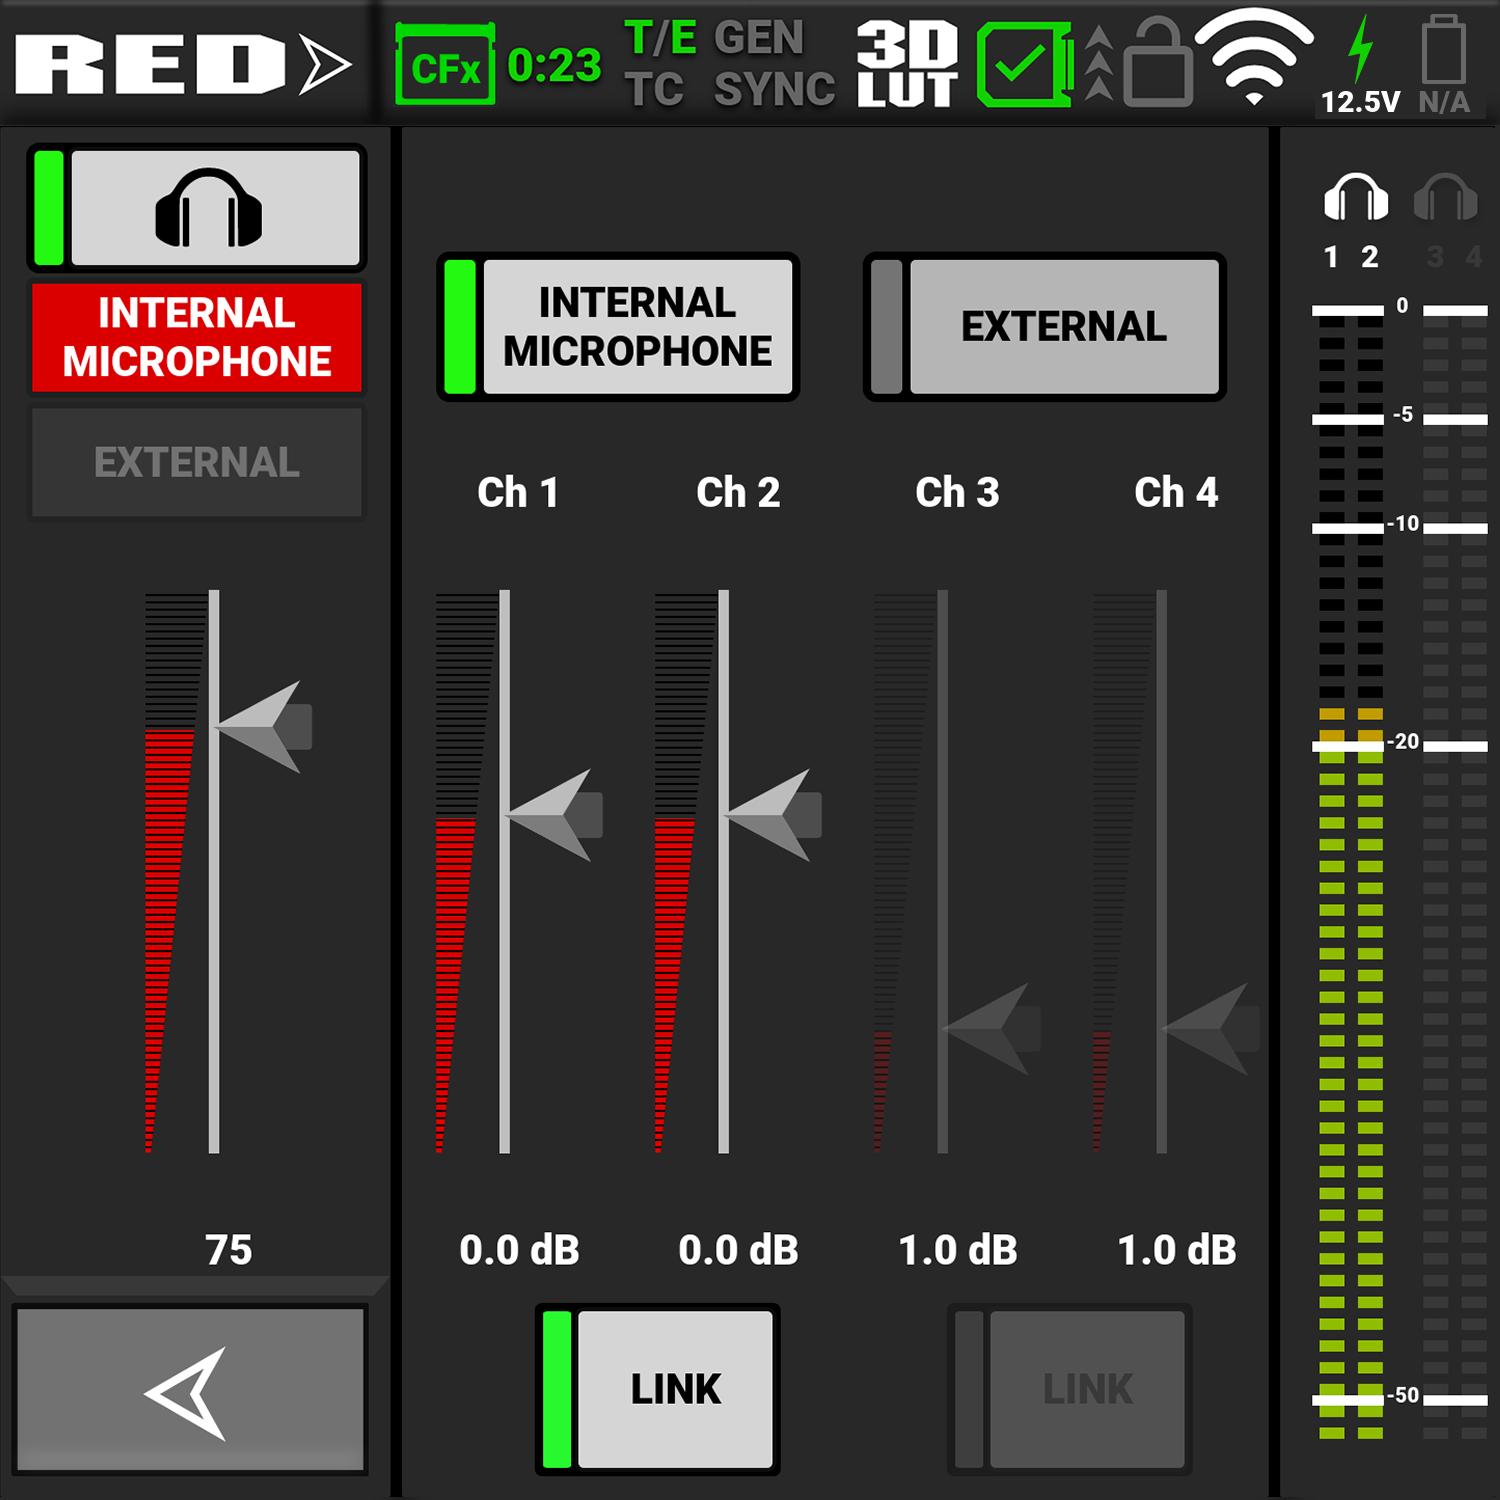Image resolution: width=1500 pixels, height=1500 pixels.
Task: Select red INTERNAL MICROPHONE headphone source
Action: [197, 337]
